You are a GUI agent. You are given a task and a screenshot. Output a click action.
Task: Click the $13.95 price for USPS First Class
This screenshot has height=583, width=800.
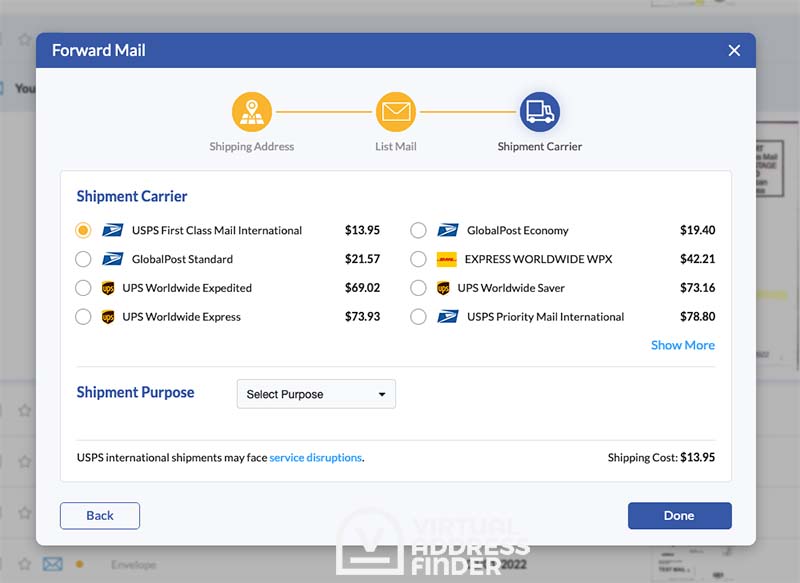[362, 231]
